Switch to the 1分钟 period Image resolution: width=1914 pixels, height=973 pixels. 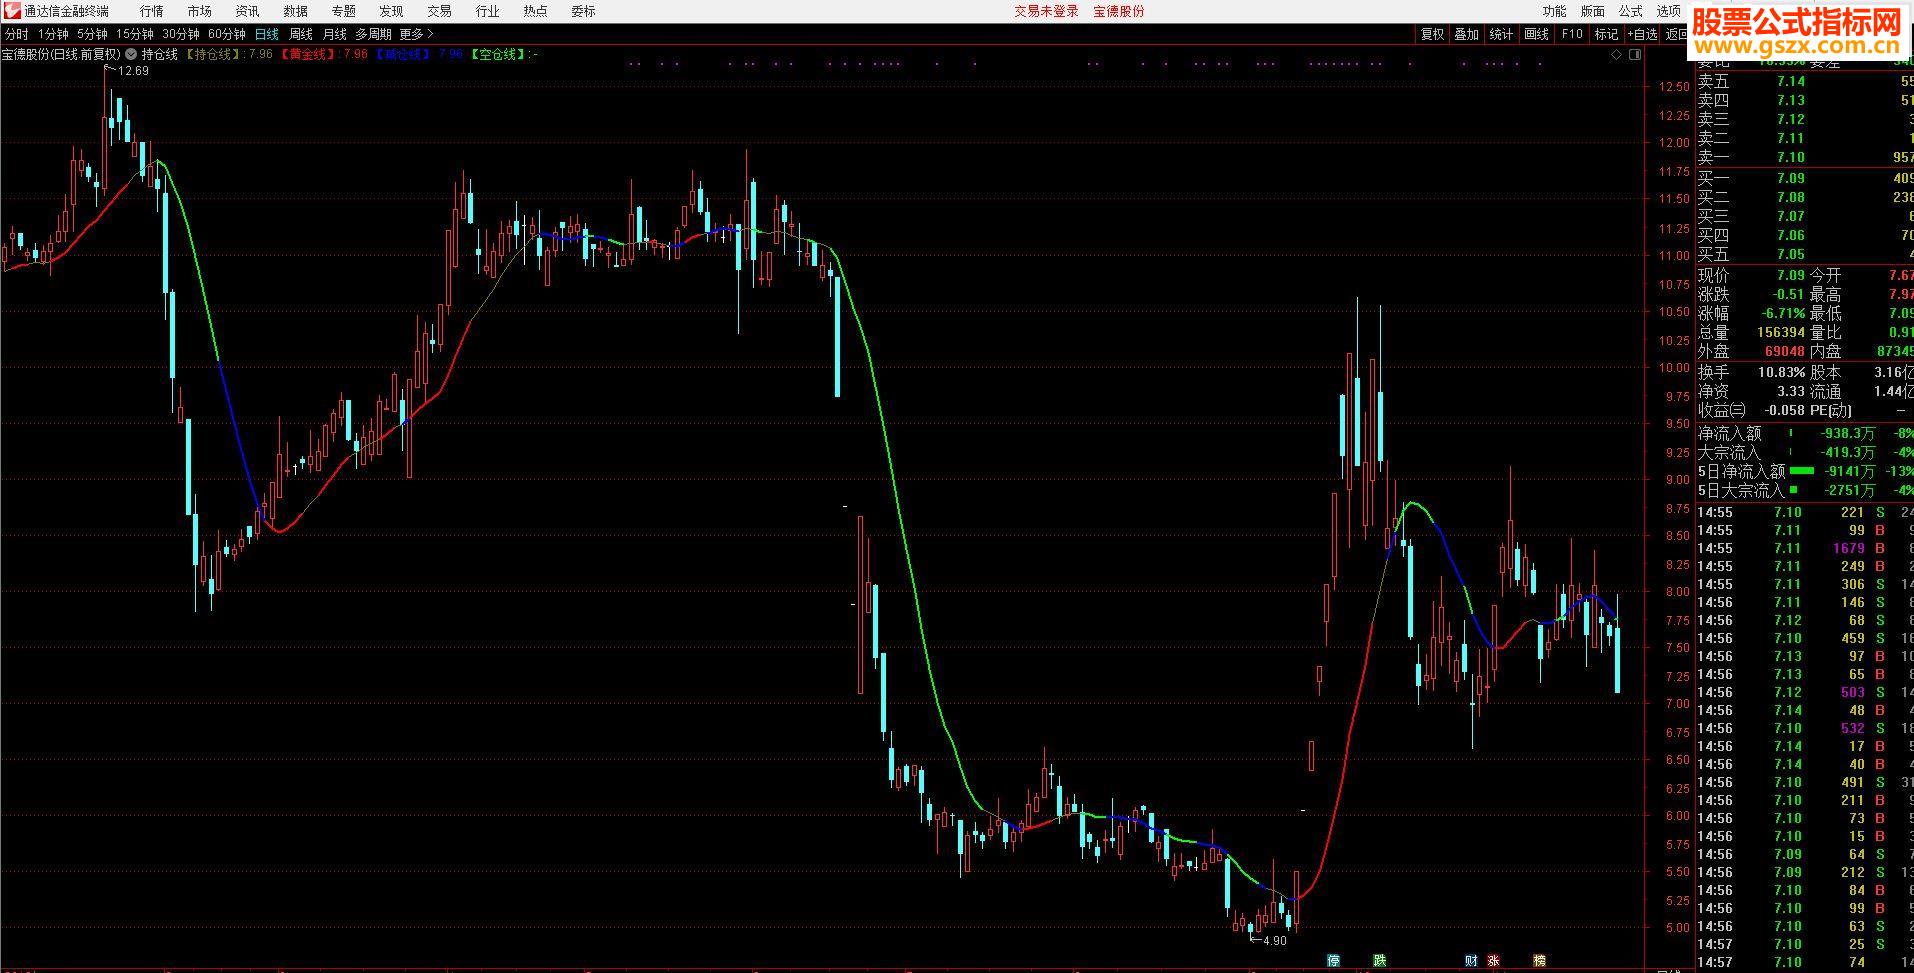53,34
